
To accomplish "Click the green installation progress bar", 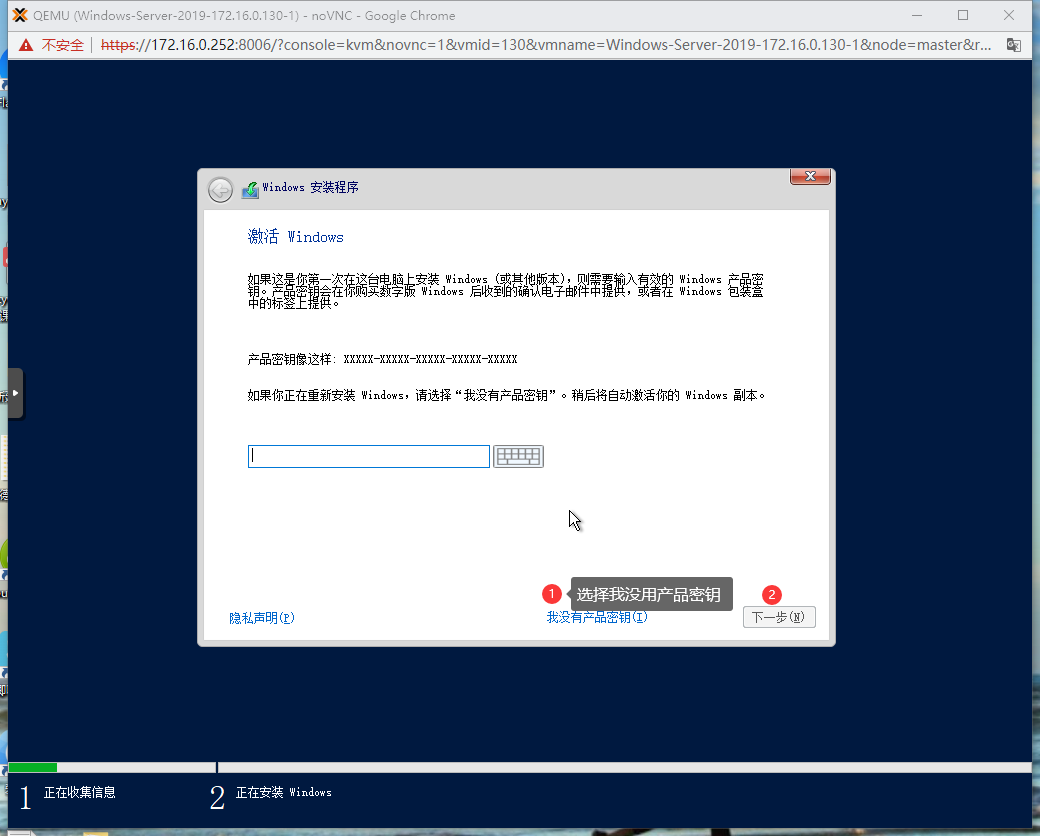I will 32,768.
